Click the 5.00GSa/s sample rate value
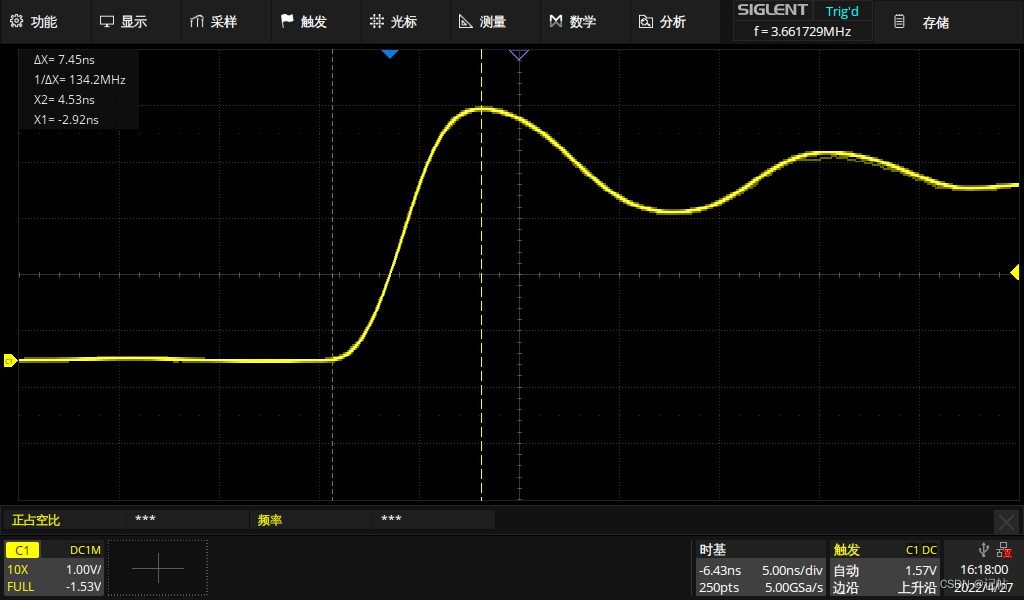Screen dimensions: 1024x600 pos(794,588)
